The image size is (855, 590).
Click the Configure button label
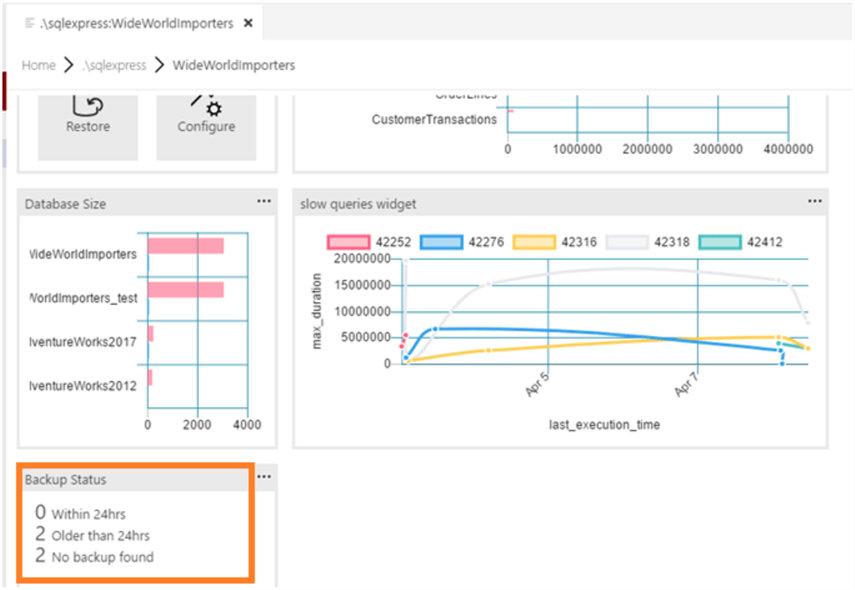point(206,127)
